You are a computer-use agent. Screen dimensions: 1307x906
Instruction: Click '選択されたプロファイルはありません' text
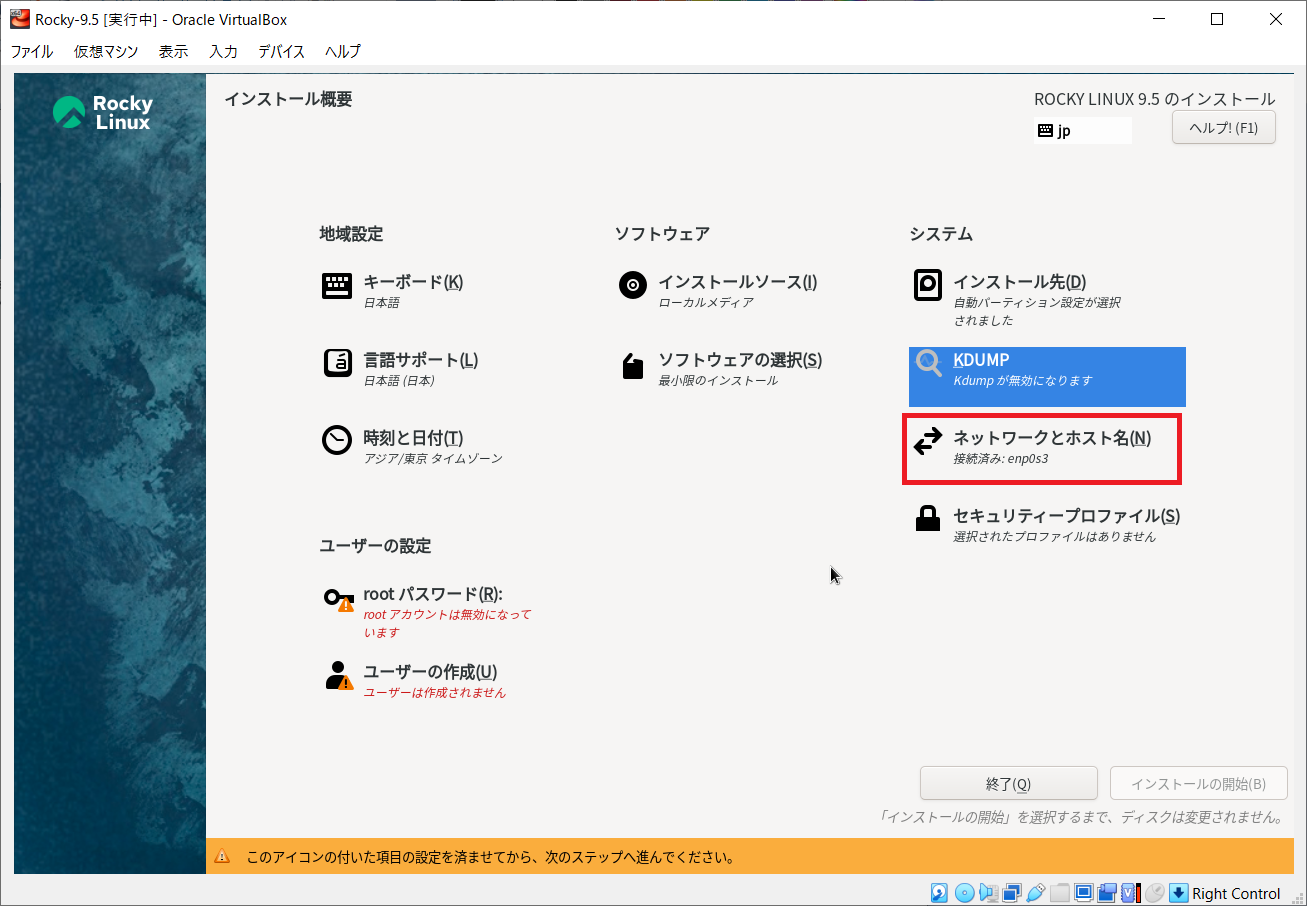click(x=1055, y=537)
